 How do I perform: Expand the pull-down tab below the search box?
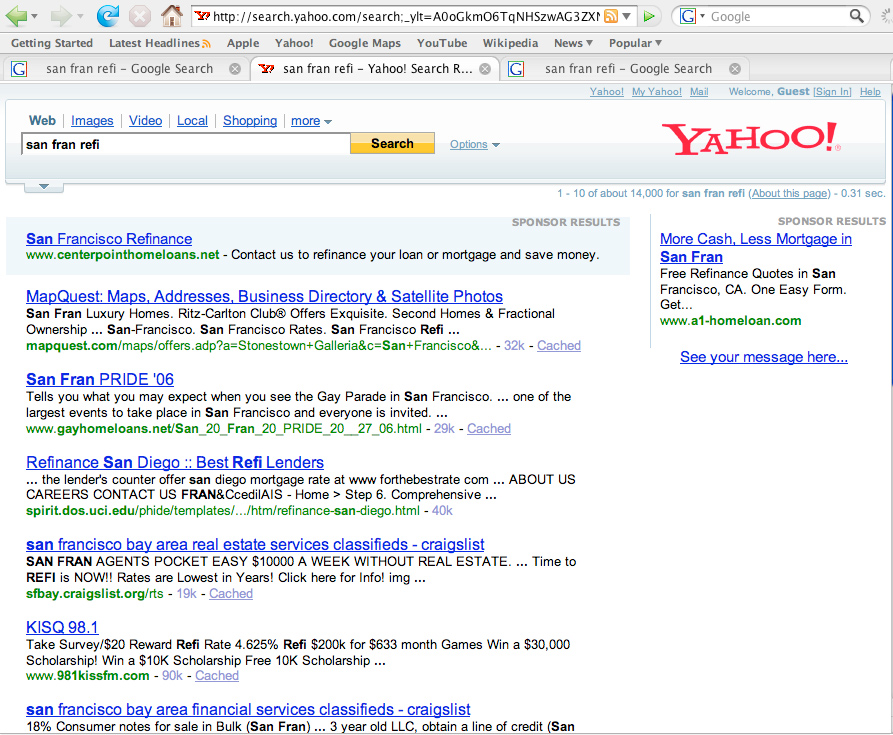[x=44, y=187]
